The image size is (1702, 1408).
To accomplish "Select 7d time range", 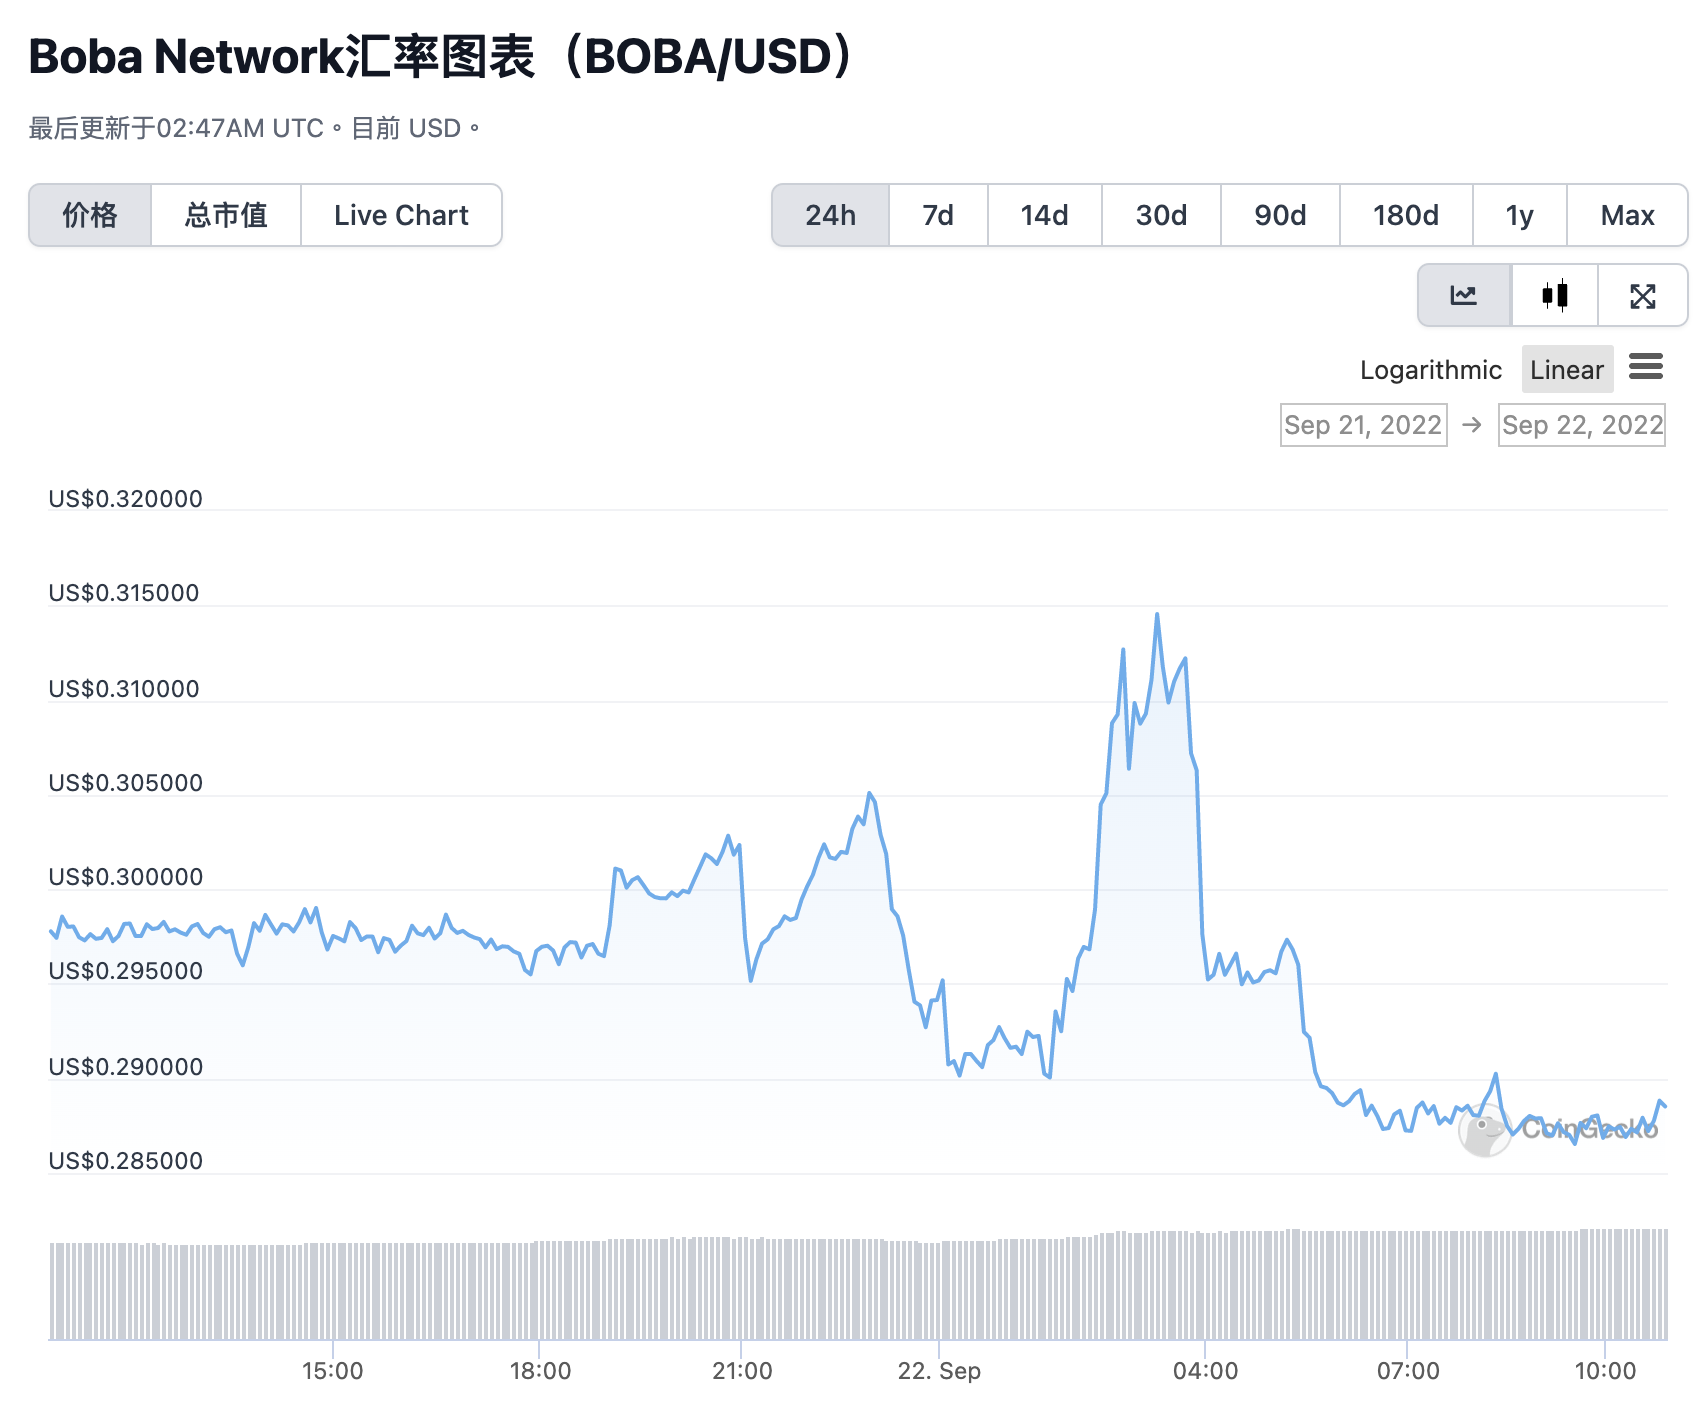I will (938, 215).
